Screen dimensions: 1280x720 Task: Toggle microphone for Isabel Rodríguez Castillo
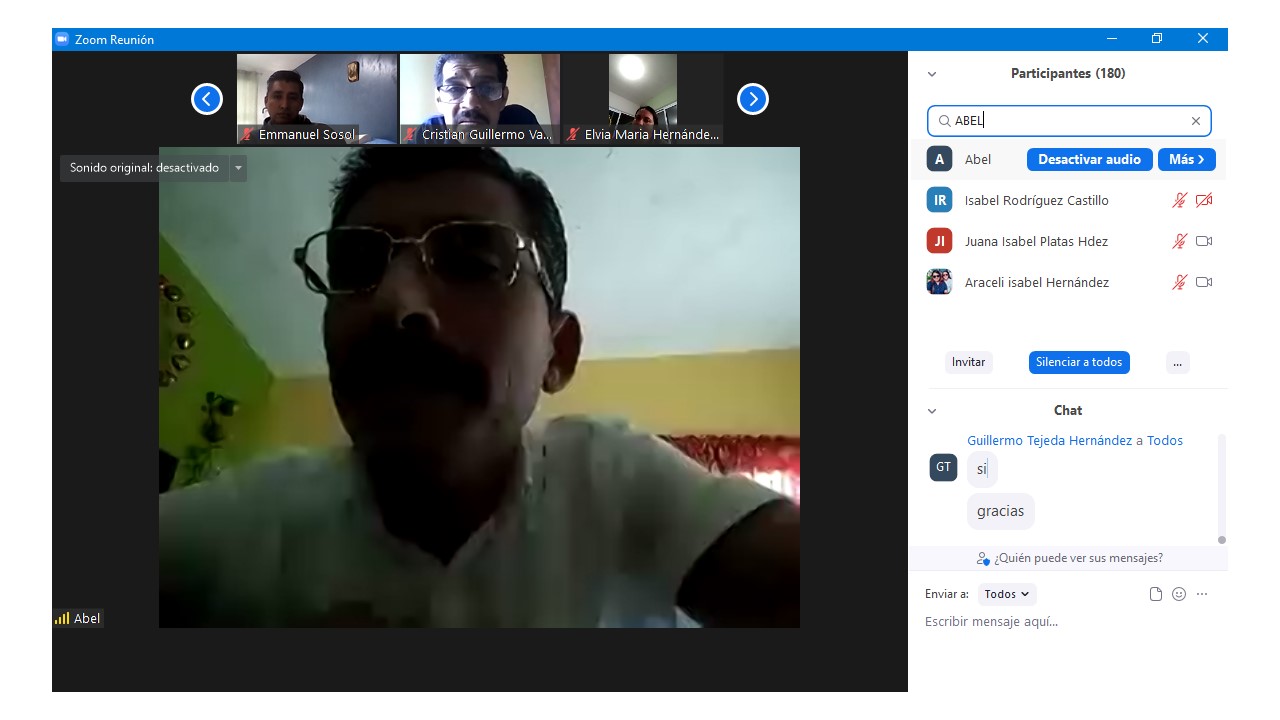pos(1179,200)
